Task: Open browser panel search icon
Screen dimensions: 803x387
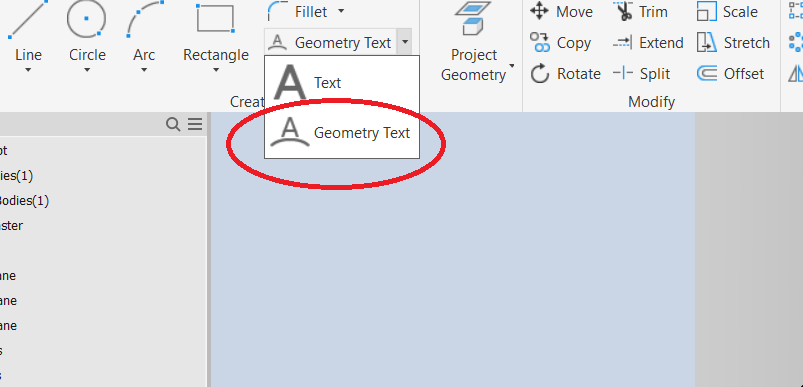Action: tap(173, 124)
